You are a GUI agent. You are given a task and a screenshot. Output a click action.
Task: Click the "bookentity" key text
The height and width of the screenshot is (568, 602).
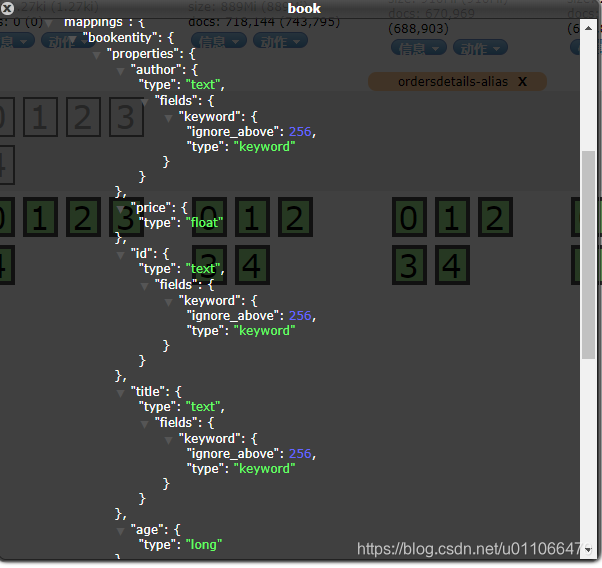point(122,38)
